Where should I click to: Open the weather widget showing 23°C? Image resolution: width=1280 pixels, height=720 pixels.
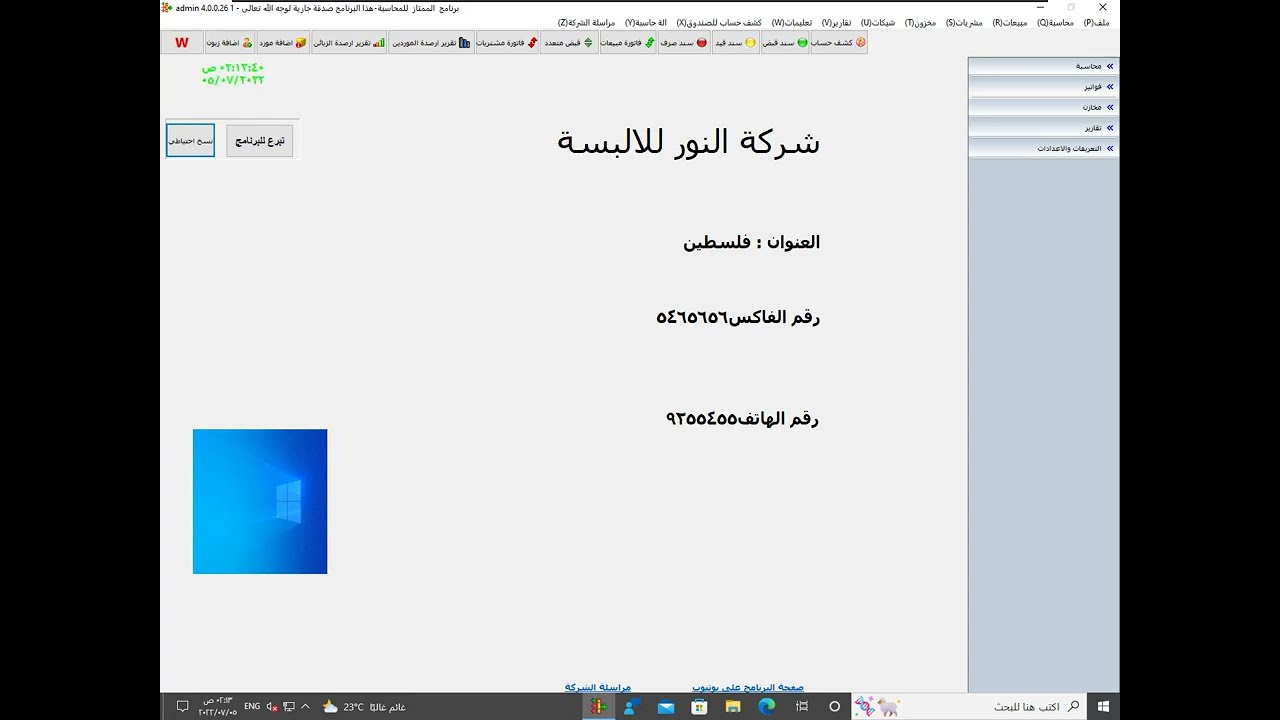tap(364, 707)
